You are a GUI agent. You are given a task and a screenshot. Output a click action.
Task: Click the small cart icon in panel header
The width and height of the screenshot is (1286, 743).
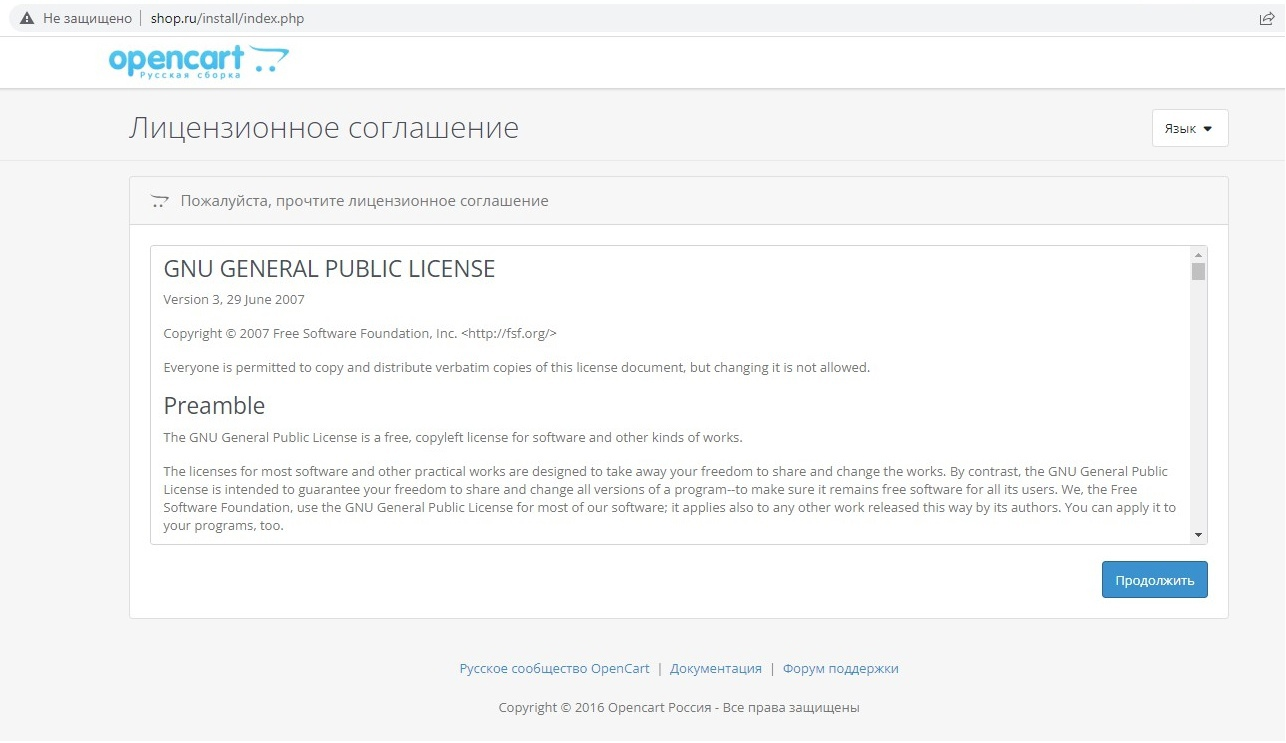click(x=159, y=201)
